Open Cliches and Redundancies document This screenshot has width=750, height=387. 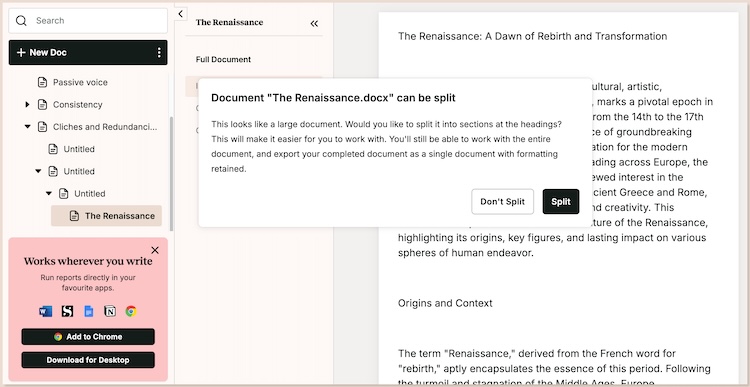105,127
